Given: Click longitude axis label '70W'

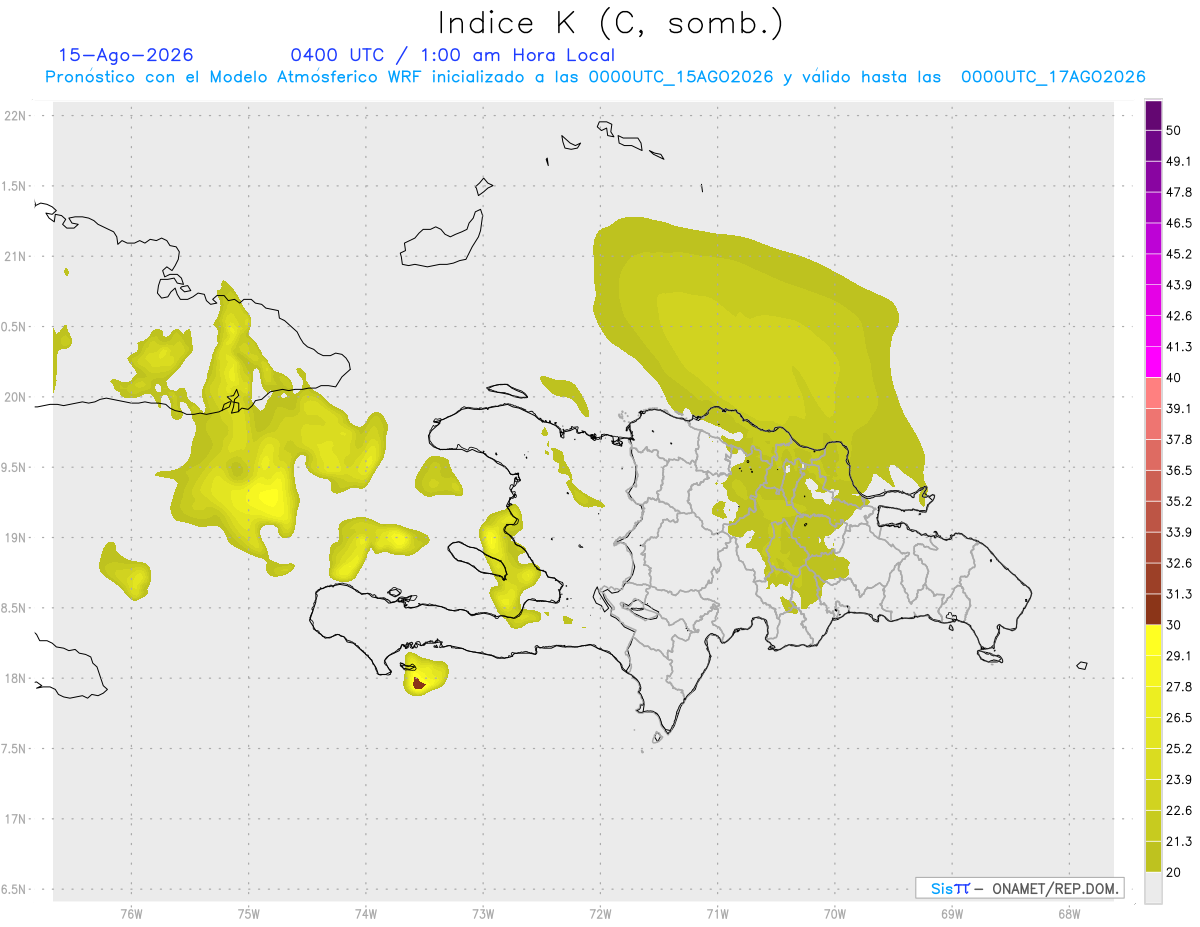Looking at the screenshot, I should pos(834,913).
